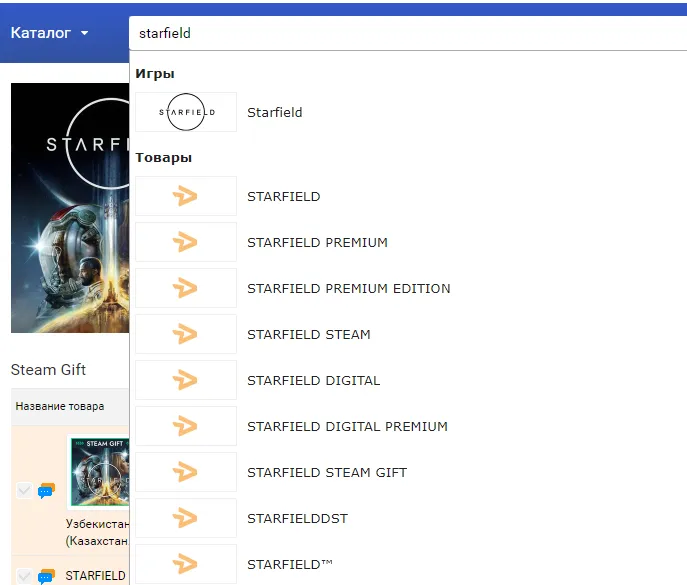This screenshot has width=687, height=585.
Task: Click the arrow icon beside STARFIELD STEAM
Action: coord(186,334)
